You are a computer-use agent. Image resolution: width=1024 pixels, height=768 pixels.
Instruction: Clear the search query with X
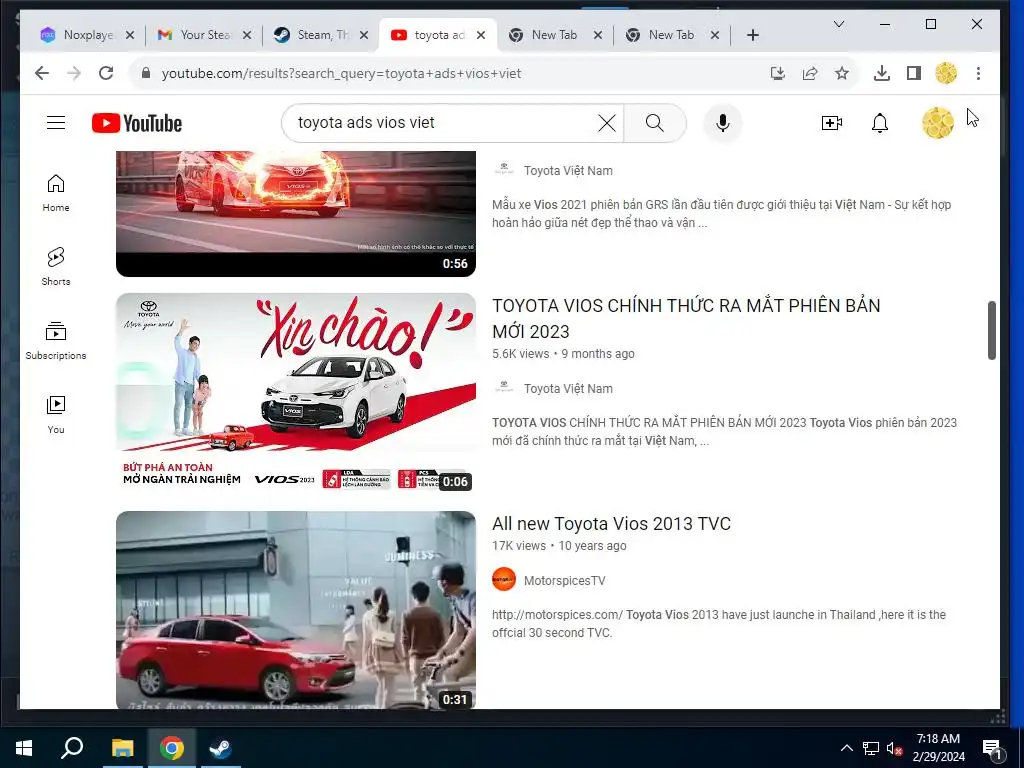607,123
